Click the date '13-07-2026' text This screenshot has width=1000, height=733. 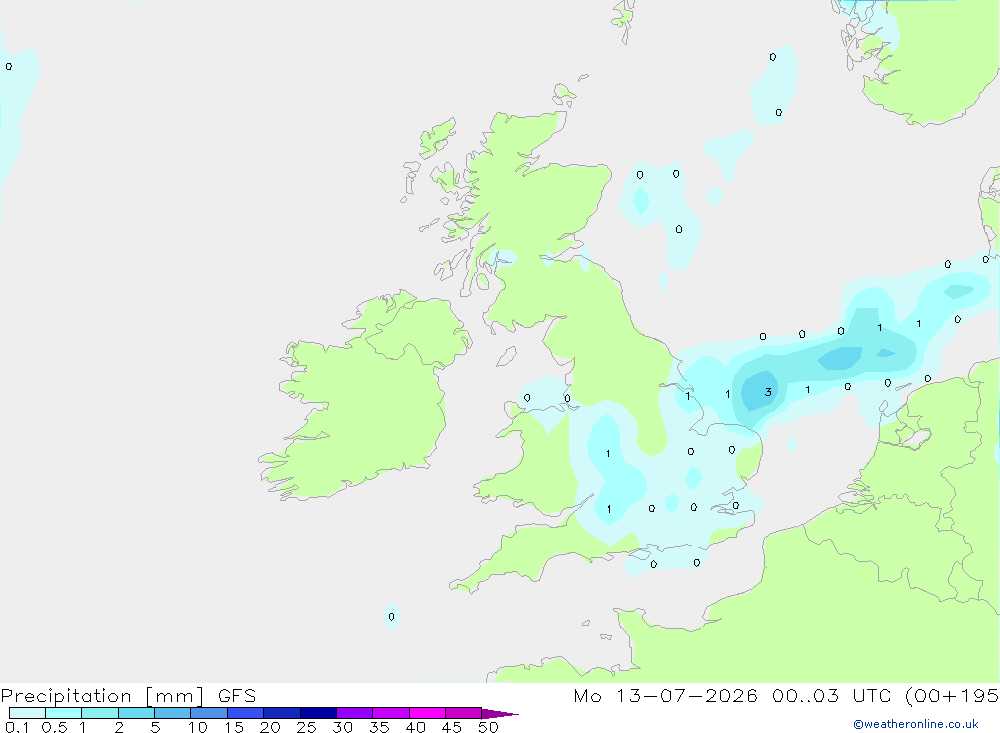[687, 696]
